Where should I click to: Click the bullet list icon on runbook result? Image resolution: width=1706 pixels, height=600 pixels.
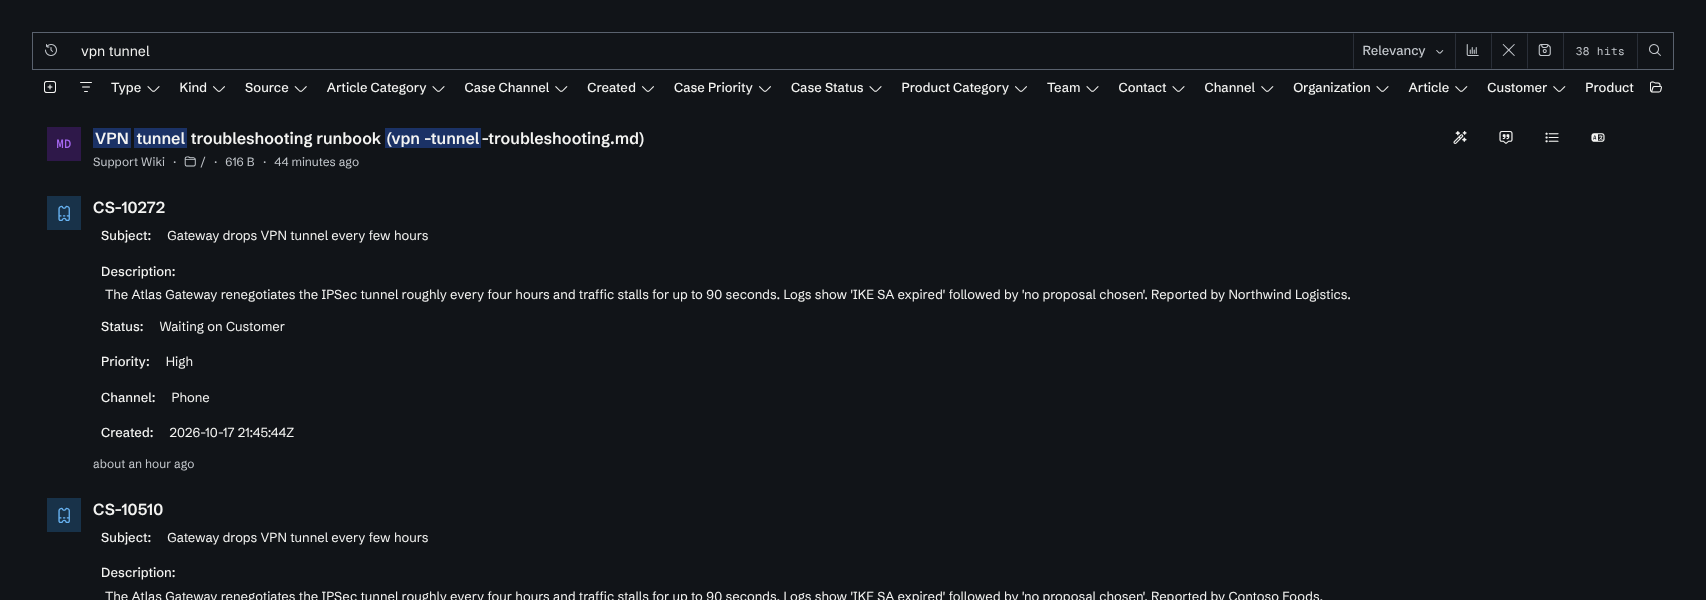point(1552,137)
